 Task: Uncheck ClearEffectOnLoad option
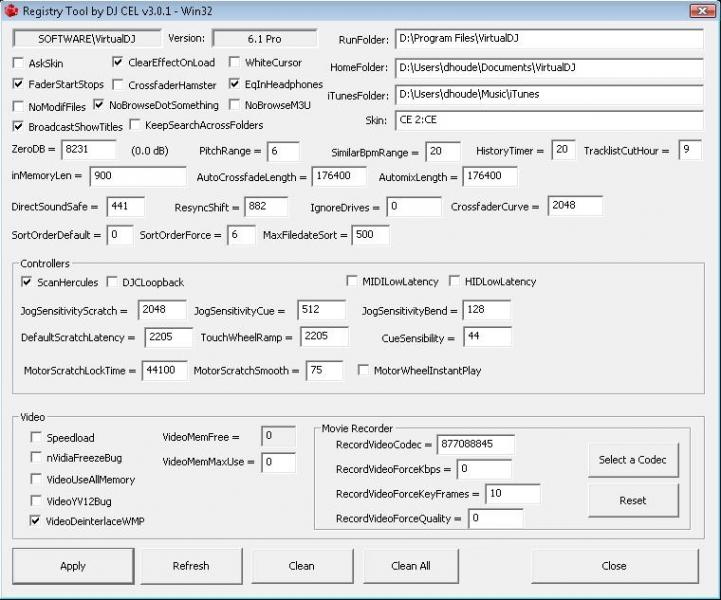(118, 62)
